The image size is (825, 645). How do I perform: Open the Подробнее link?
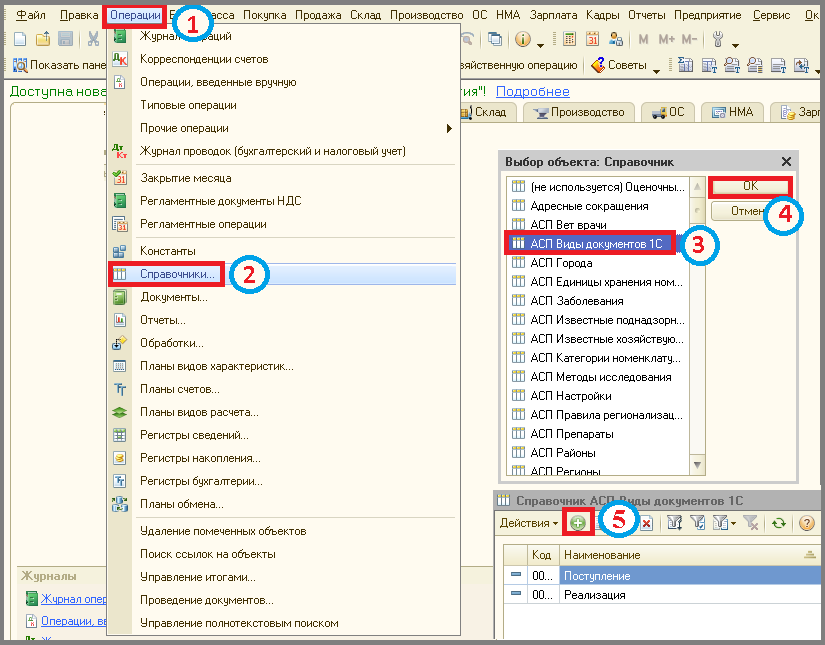pos(532,92)
